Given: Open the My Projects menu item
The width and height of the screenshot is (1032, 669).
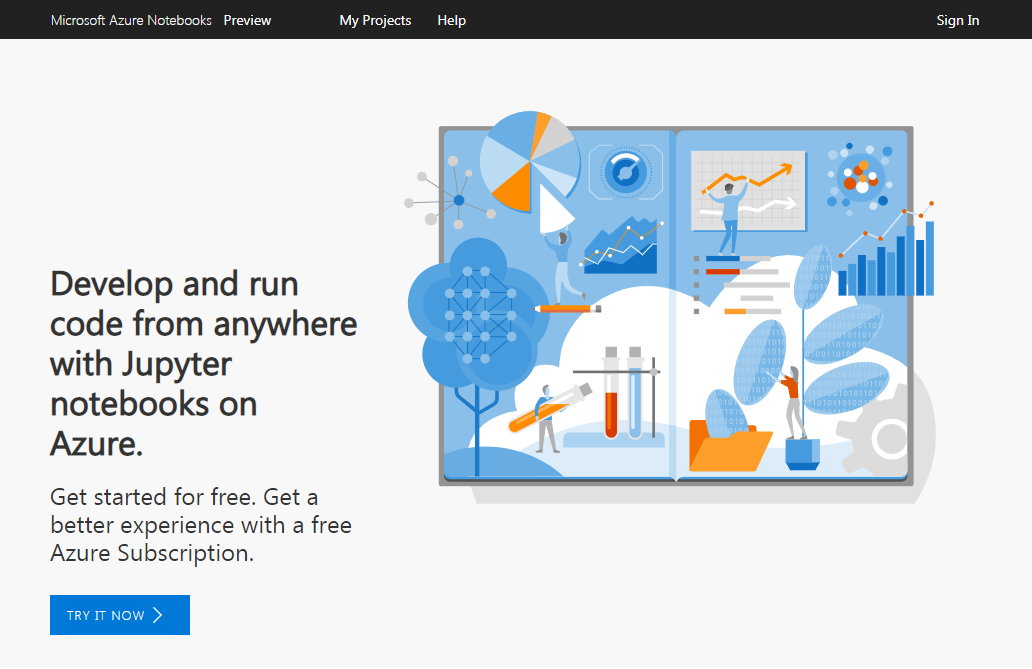Looking at the screenshot, I should pos(375,20).
